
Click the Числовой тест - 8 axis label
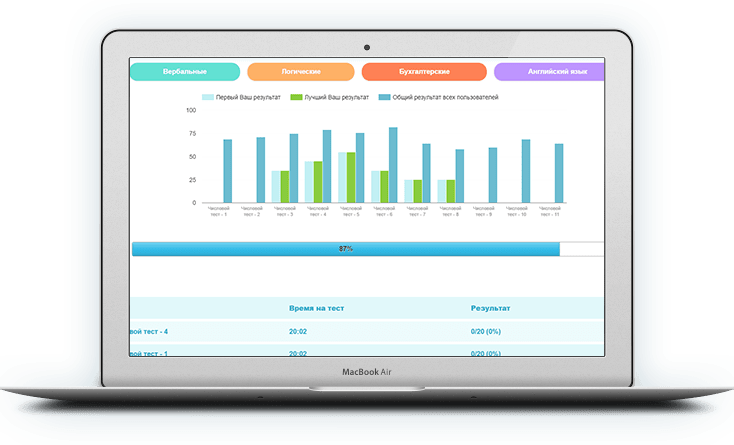450,211
